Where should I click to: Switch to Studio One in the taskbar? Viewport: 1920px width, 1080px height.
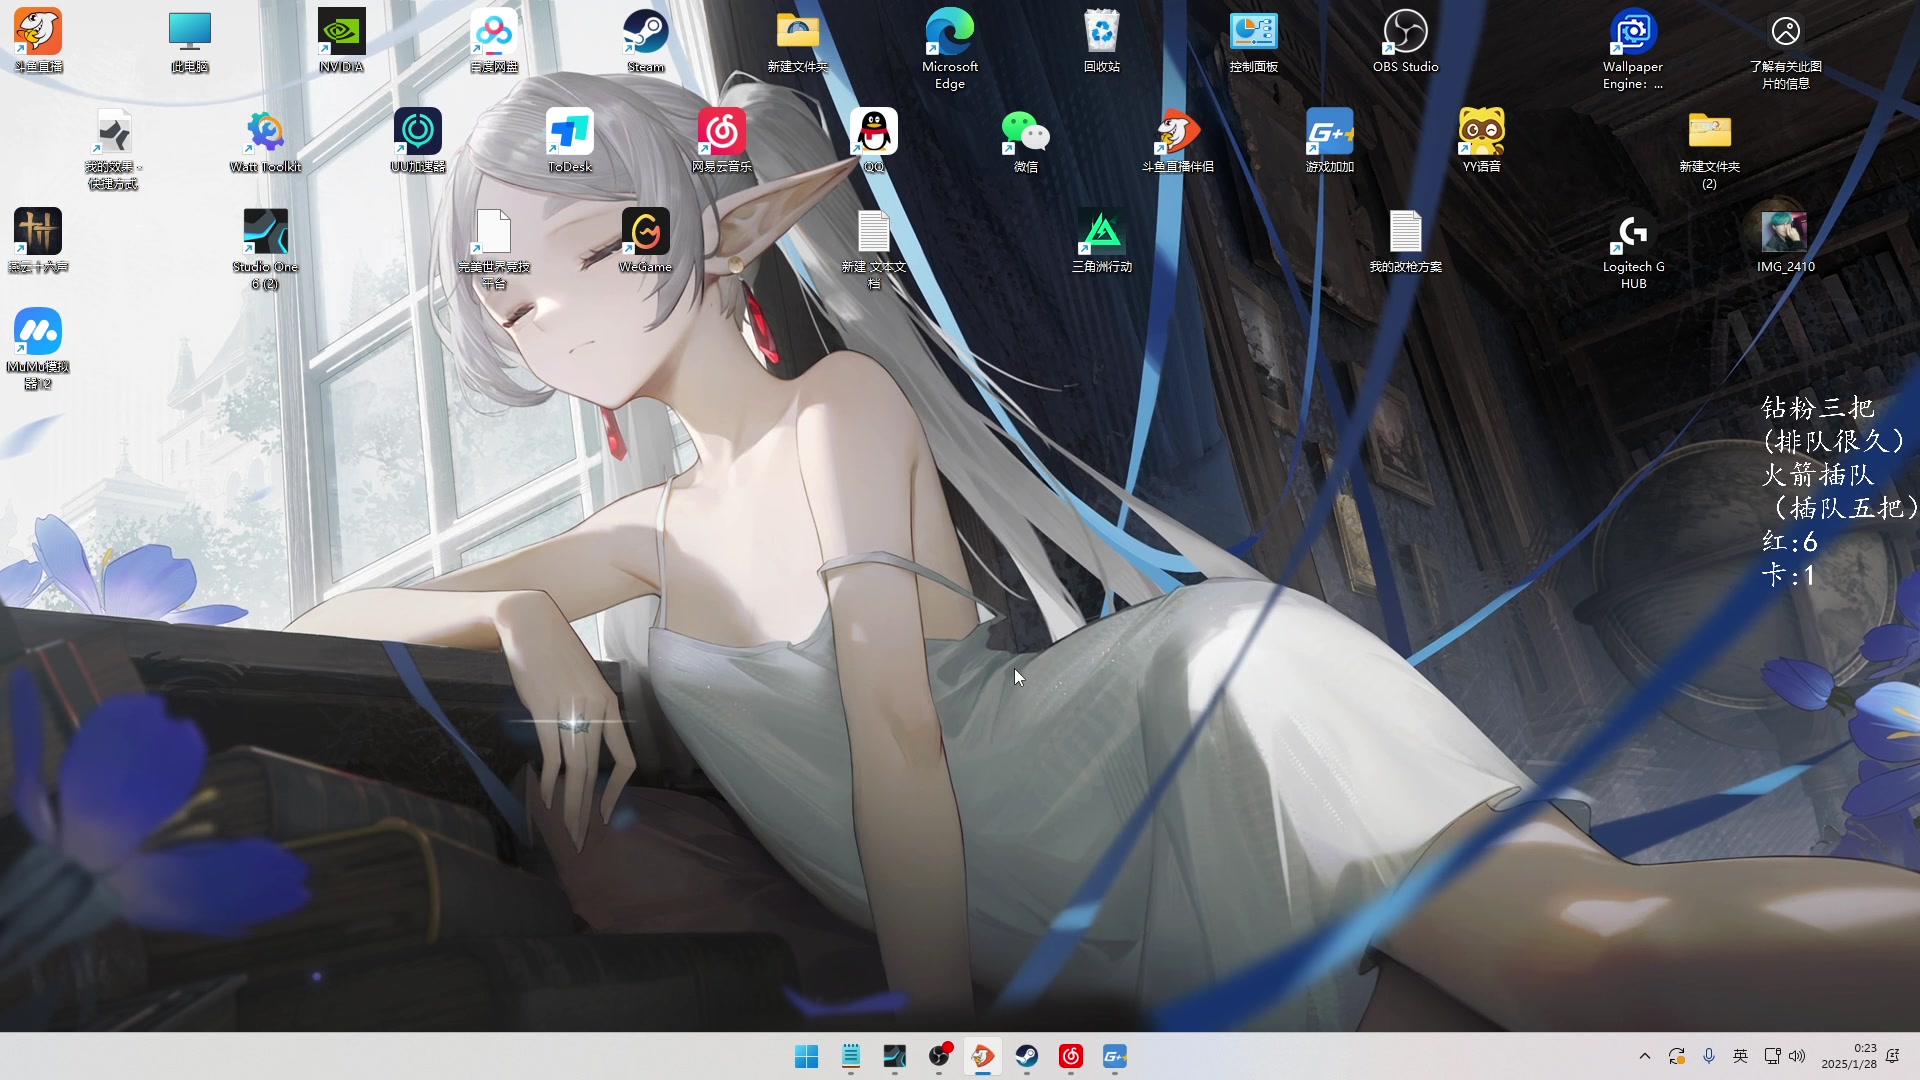pos(895,1056)
